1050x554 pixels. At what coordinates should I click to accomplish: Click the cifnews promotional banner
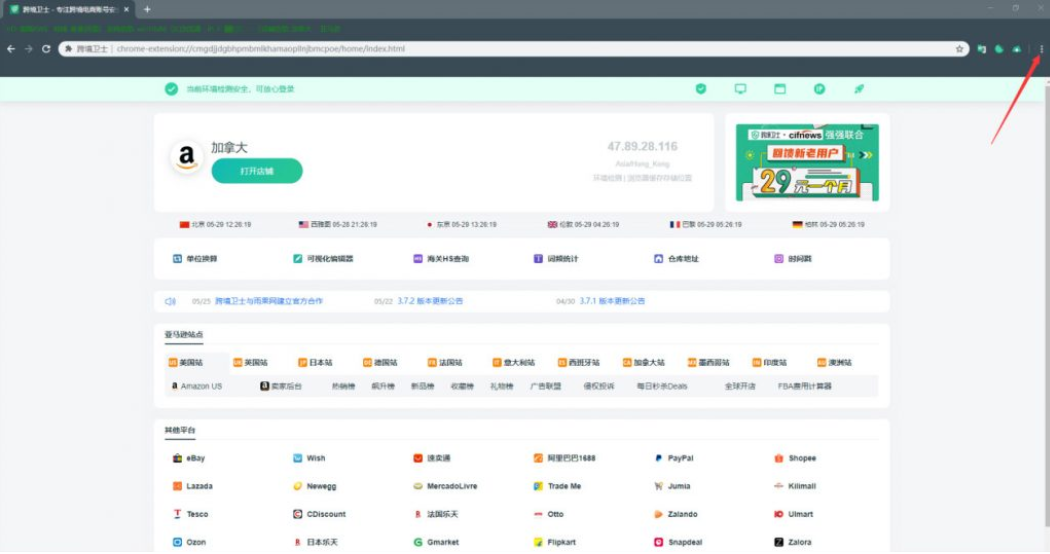(807, 162)
